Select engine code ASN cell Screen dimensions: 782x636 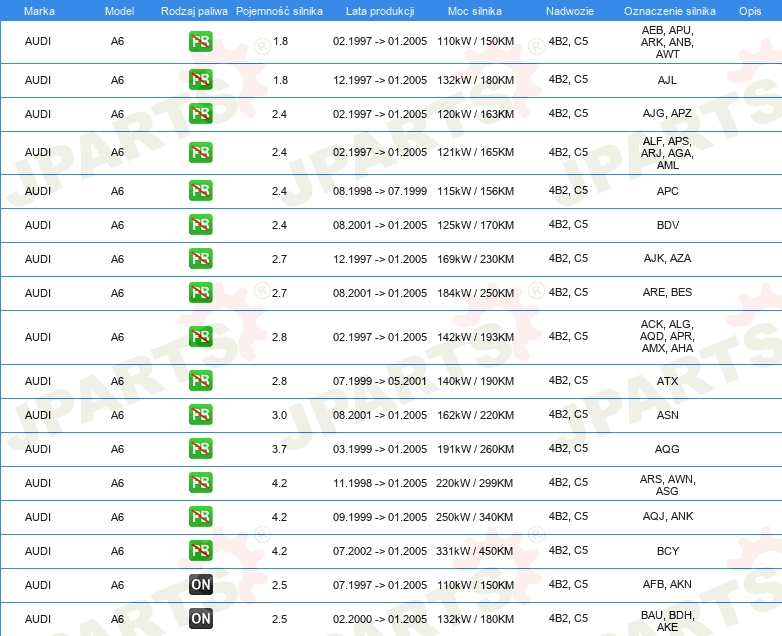[x=667, y=415]
